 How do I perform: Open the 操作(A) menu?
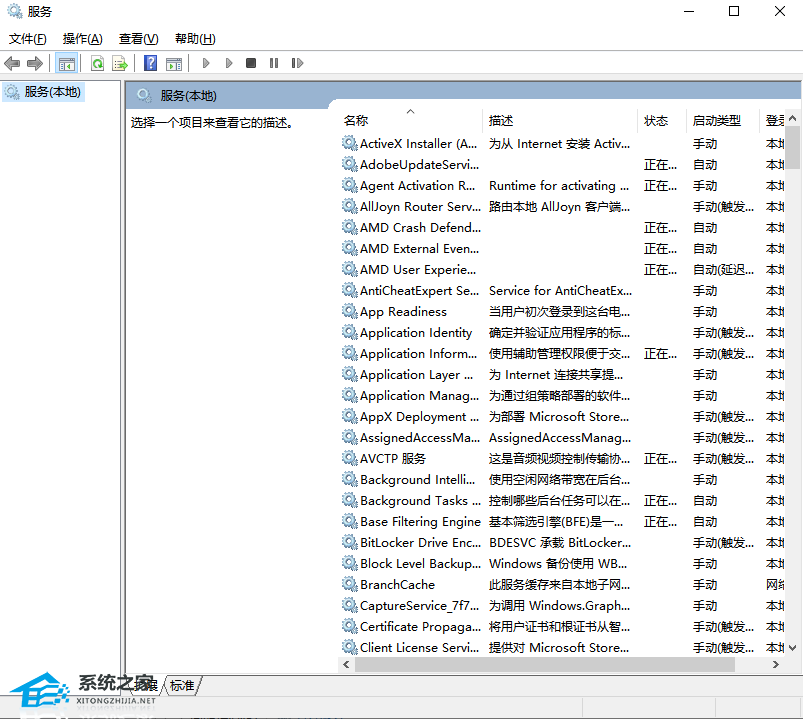[82, 39]
